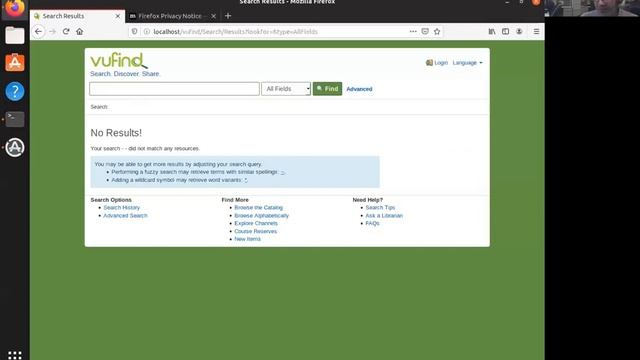This screenshot has width=640, height=360.
Task: Open Search History link
Action: click(122, 207)
